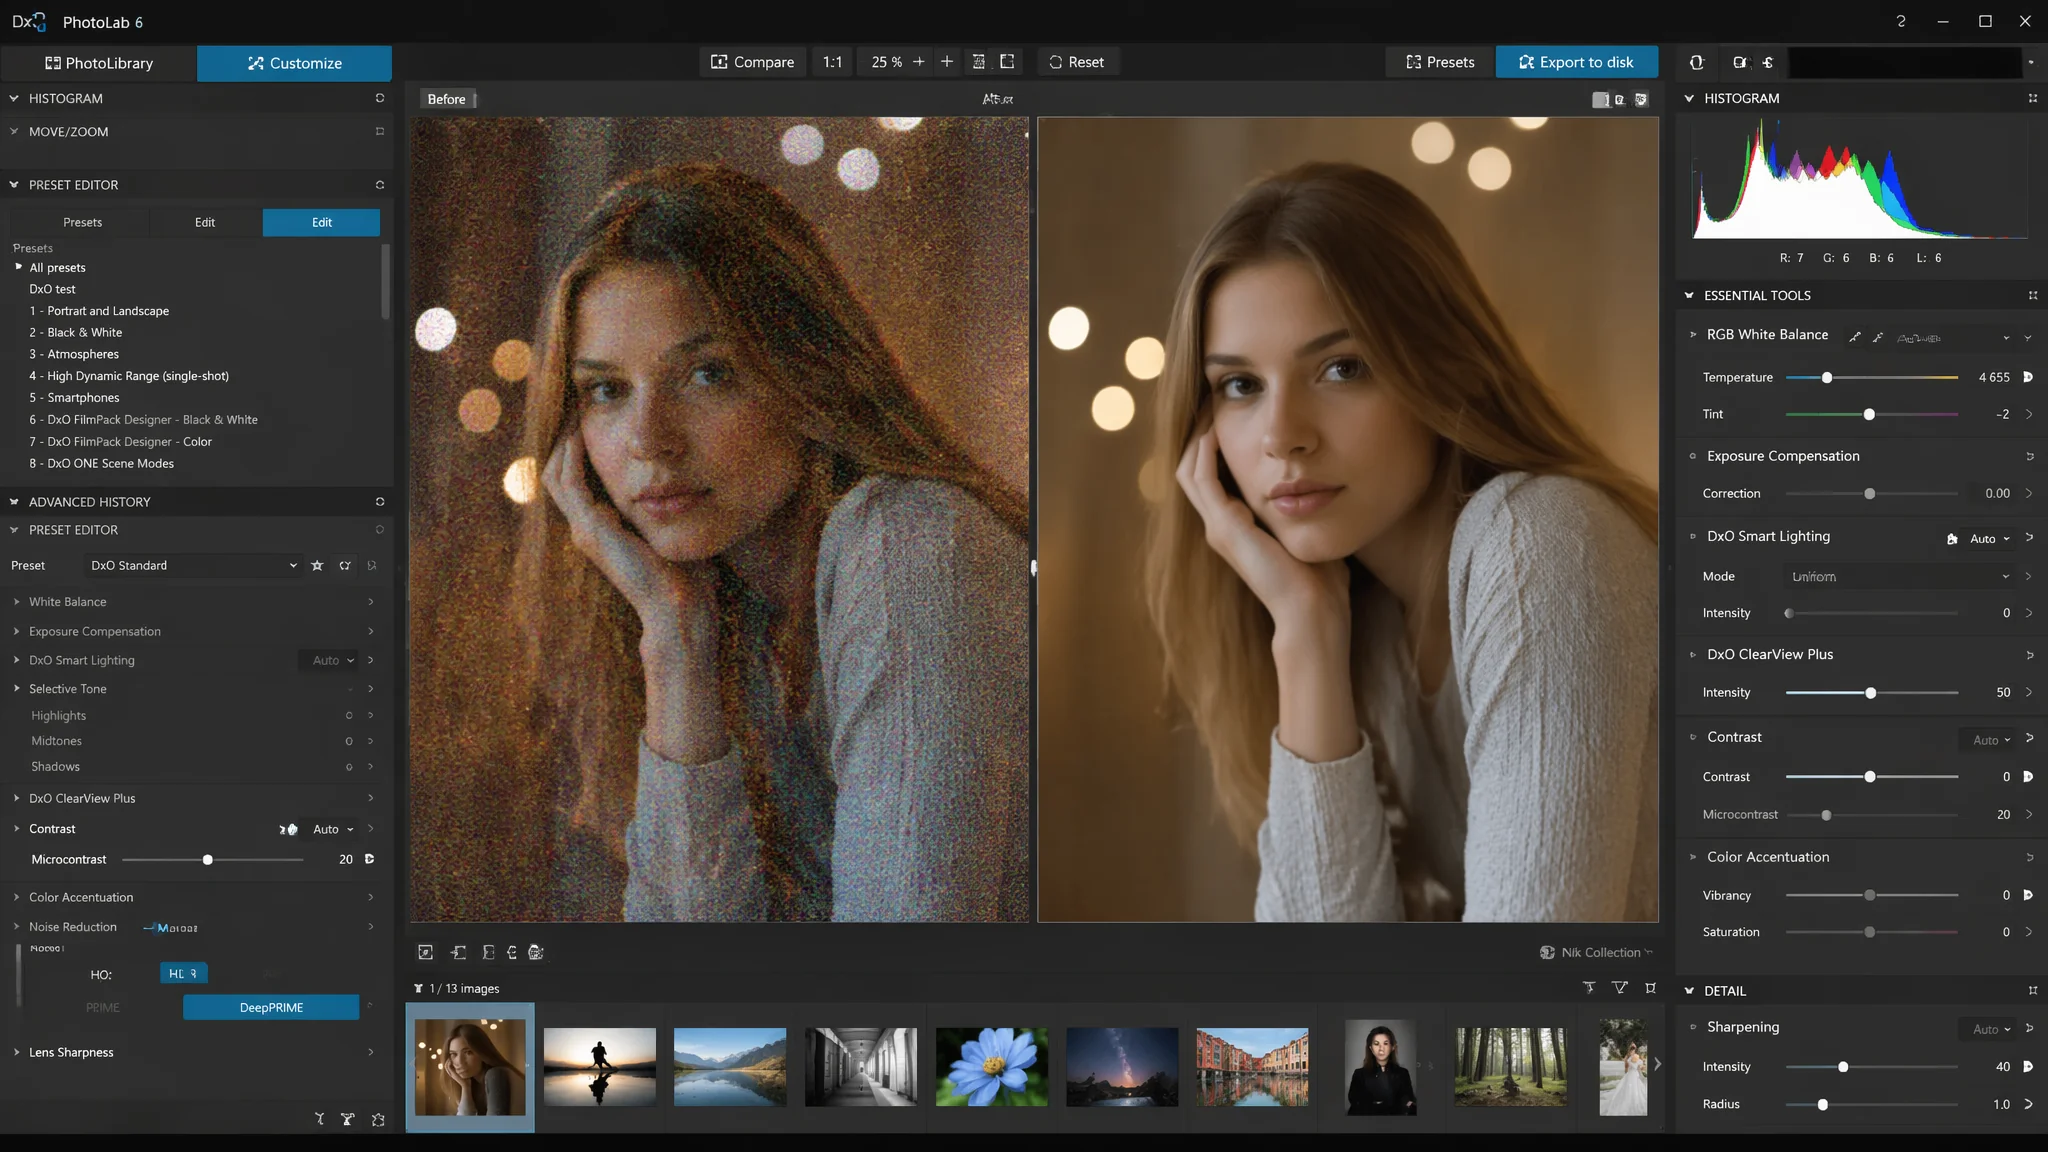
Task: Click the Move/Zoom panel options icon
Action: (380, 131)
